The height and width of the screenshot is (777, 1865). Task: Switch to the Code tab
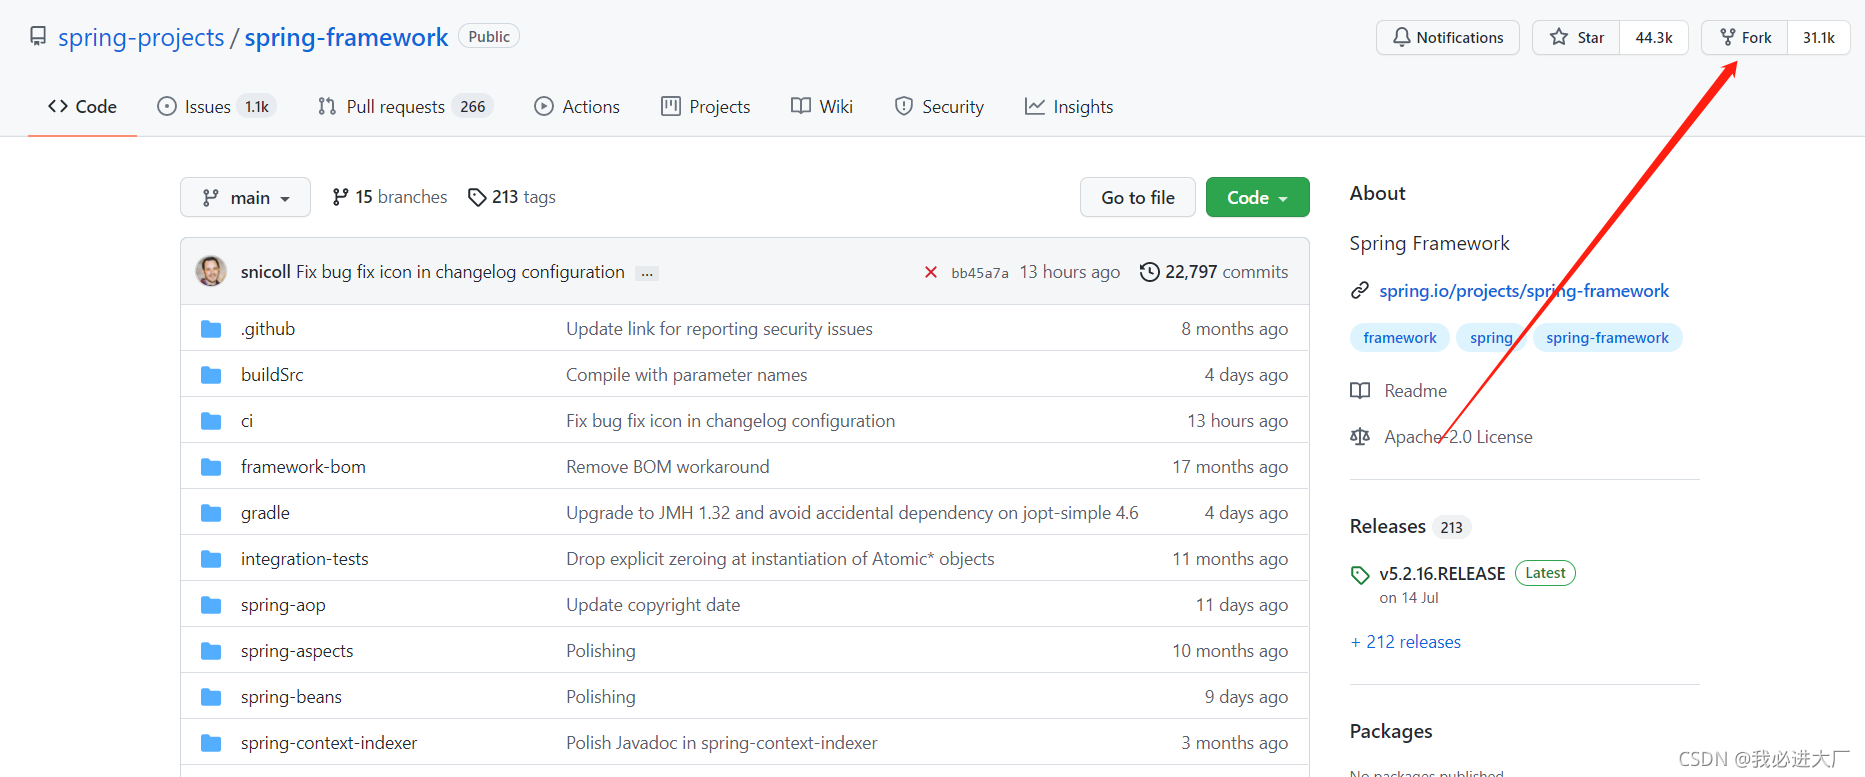pos(82,106)
